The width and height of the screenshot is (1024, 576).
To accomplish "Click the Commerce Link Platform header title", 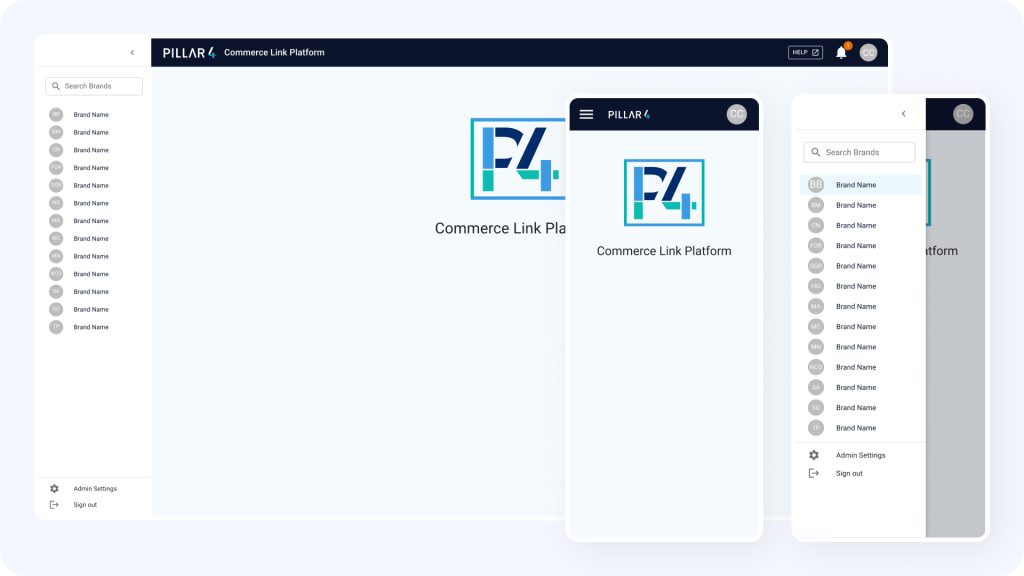I will (274, 52).
